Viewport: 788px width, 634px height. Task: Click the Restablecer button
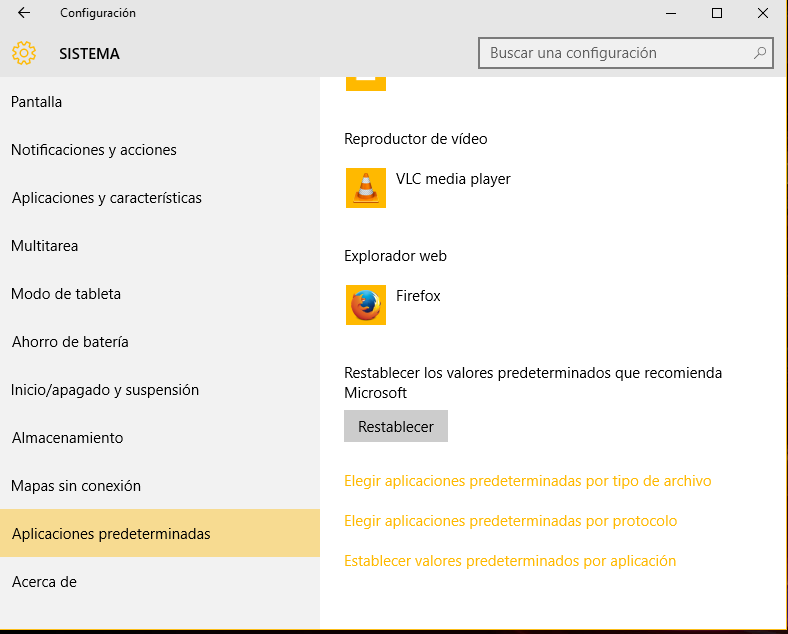396,426
